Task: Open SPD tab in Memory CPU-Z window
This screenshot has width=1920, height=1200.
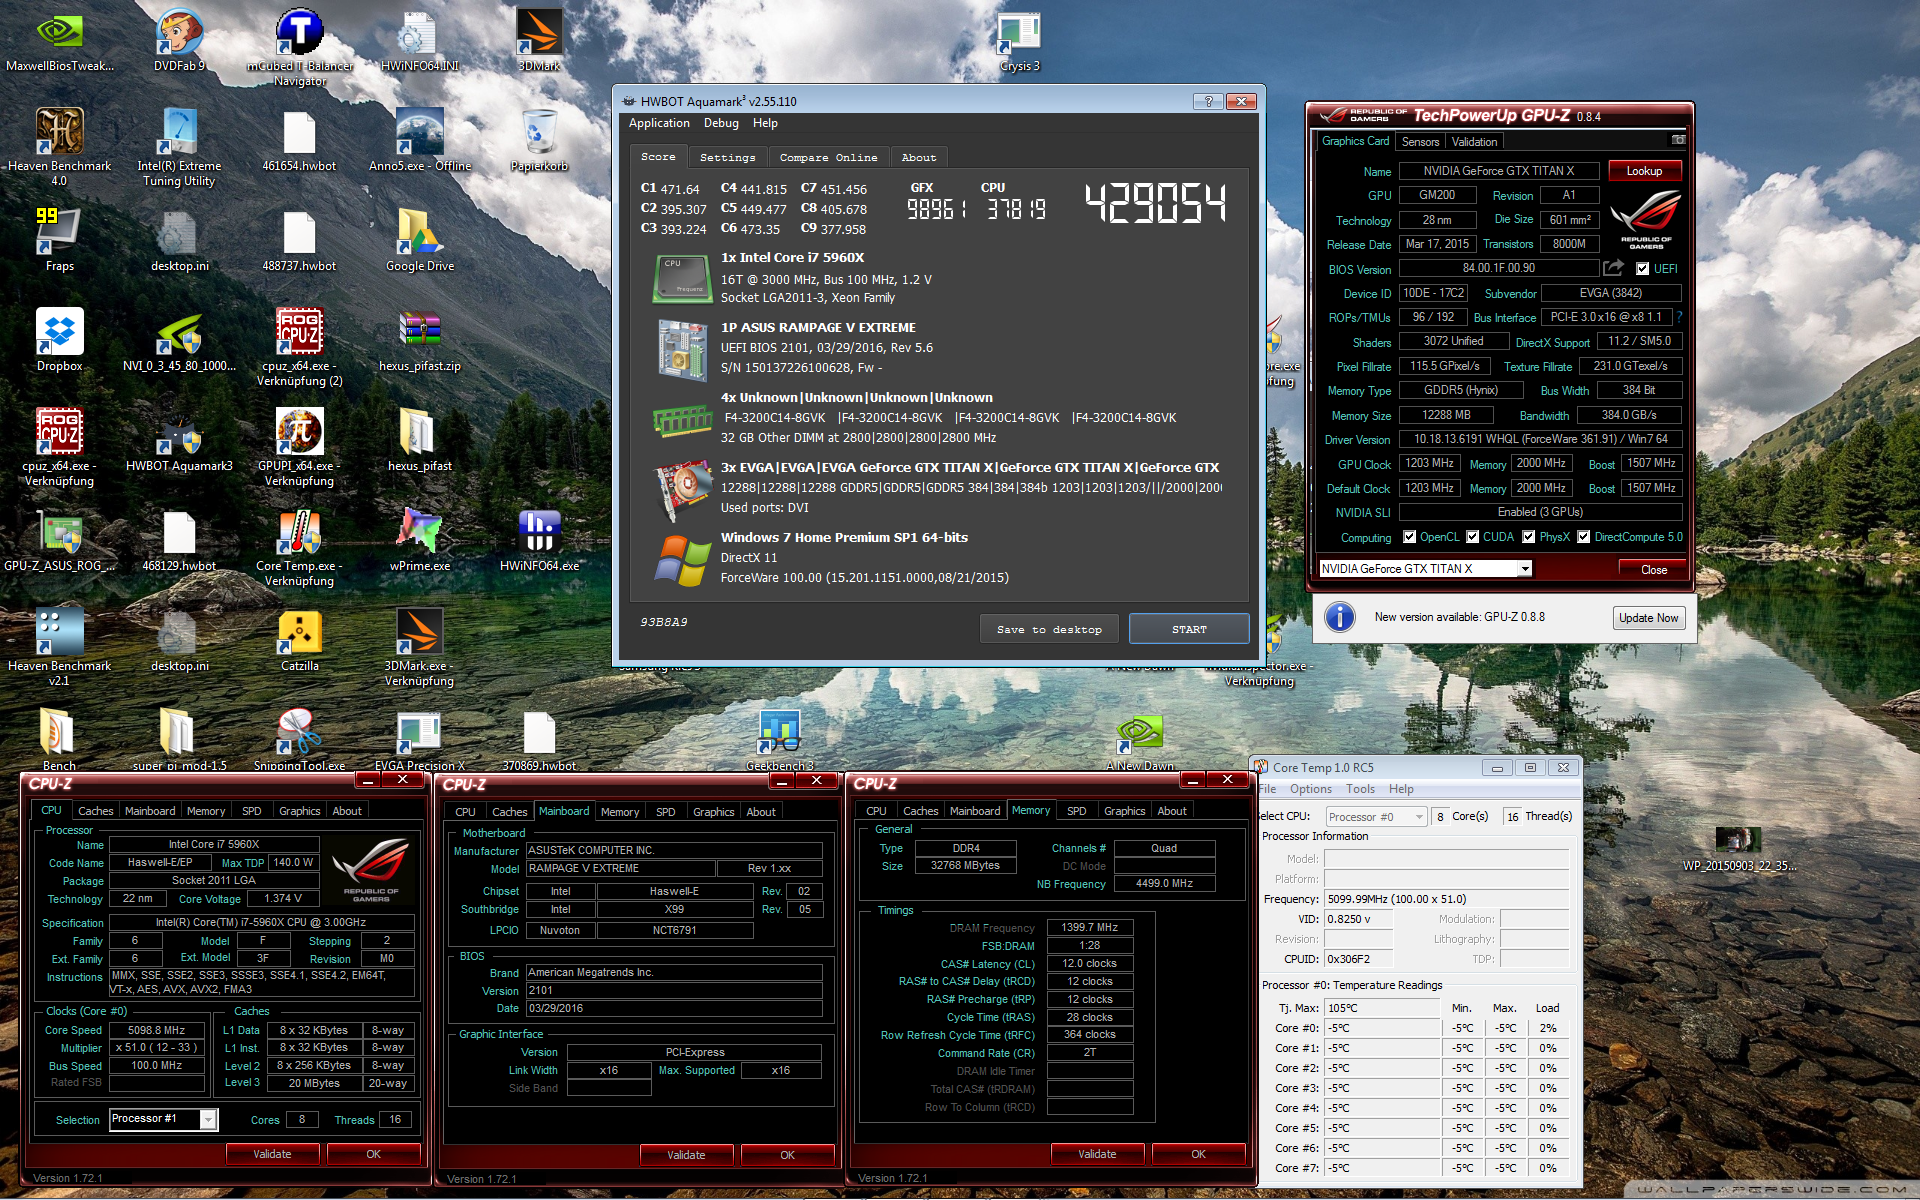Action: point(1076,811)
